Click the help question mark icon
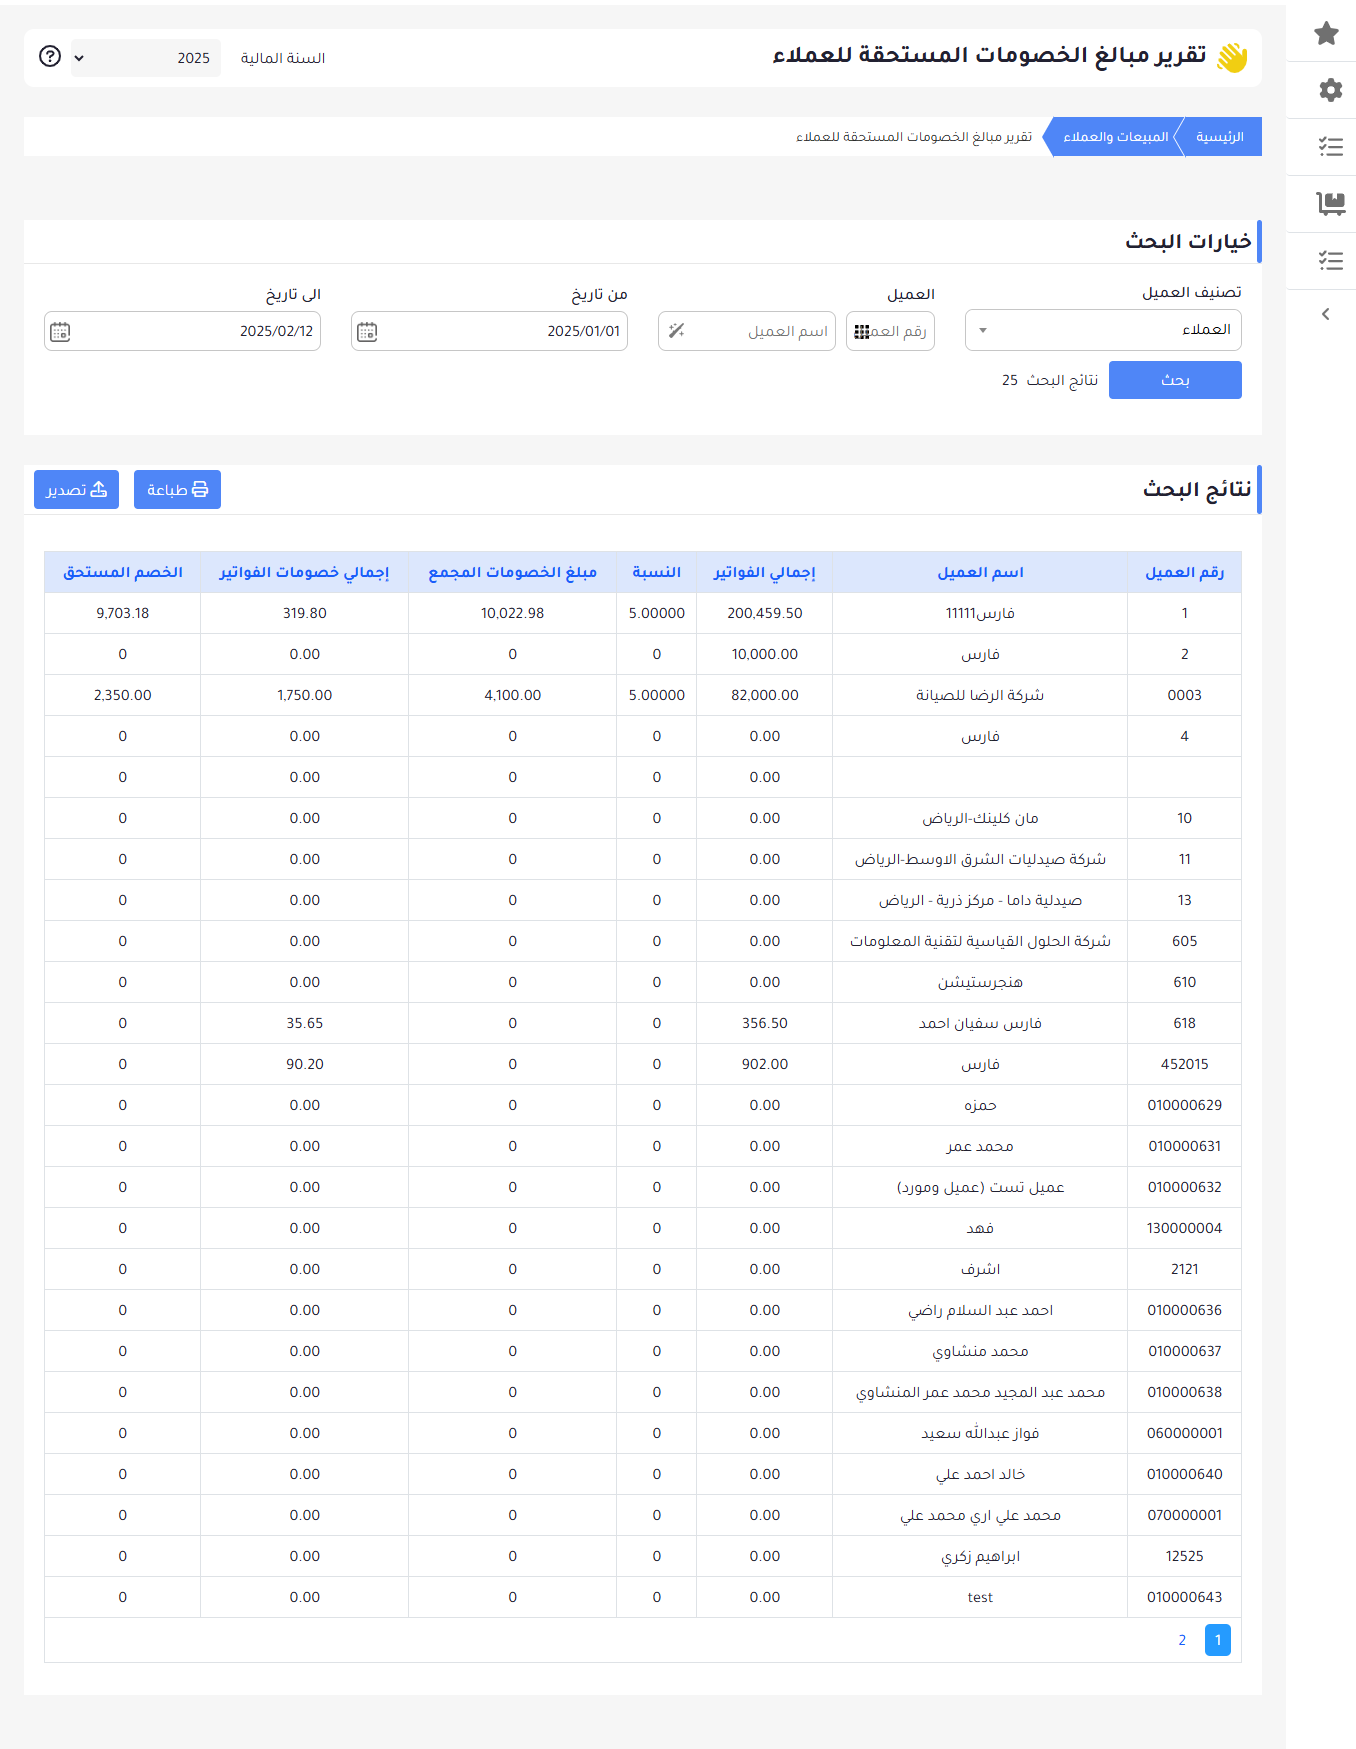Viewport: 1356px width, 1749px height. (50, 56)
